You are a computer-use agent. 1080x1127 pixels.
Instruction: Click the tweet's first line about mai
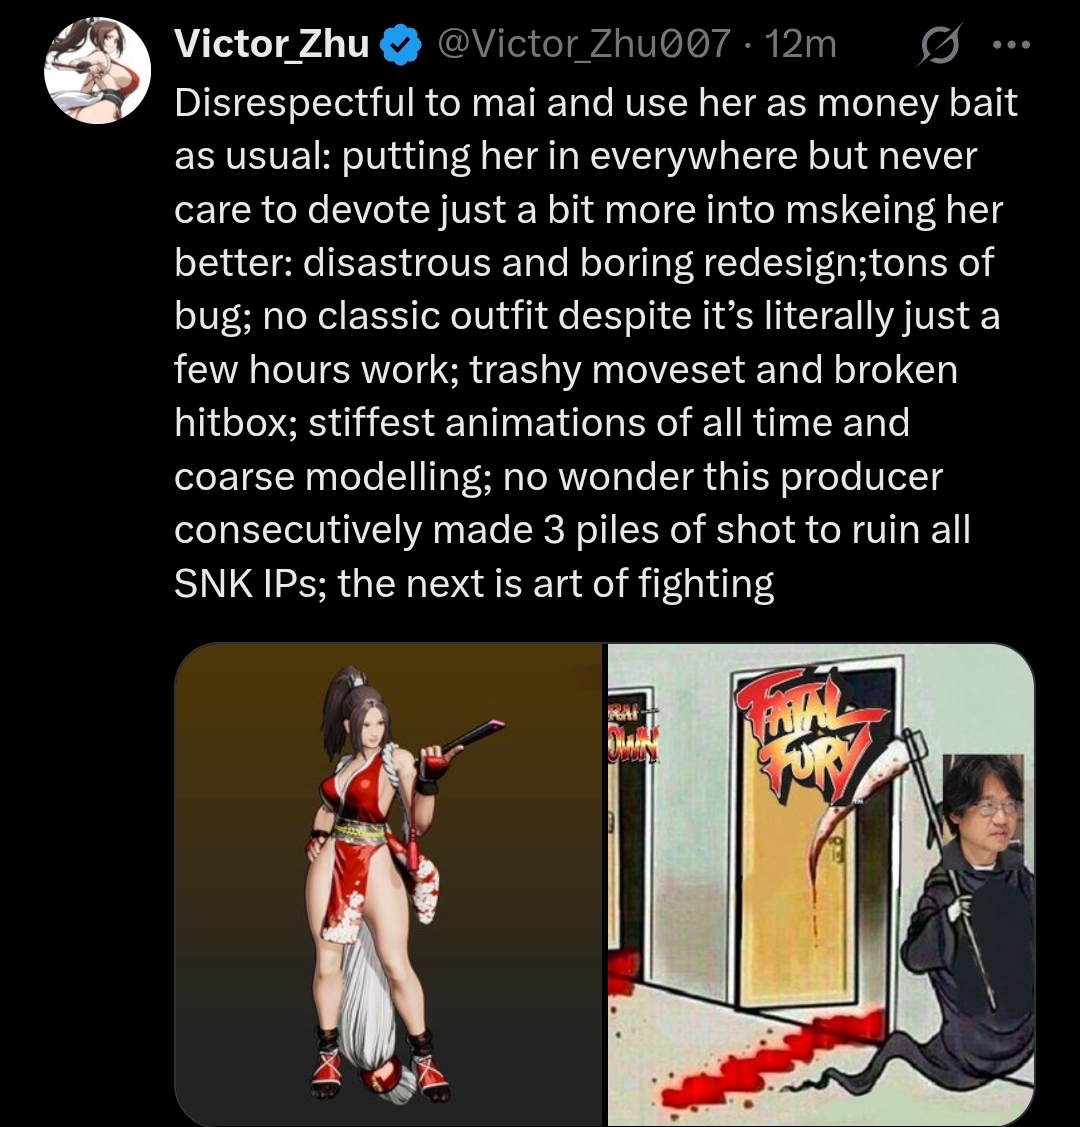click(596, 102)
